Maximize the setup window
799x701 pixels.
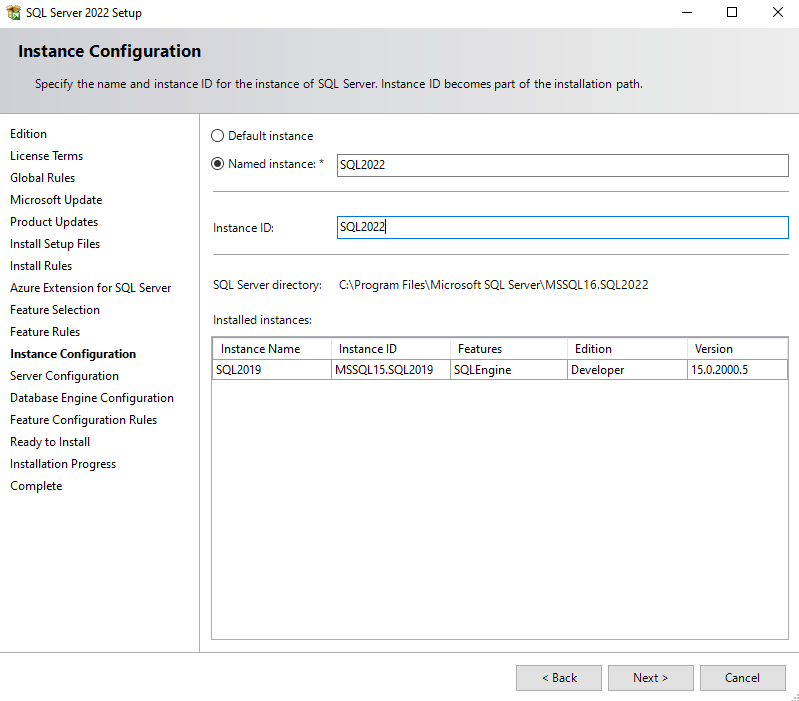pyautogui.click(x=731, y=13)
